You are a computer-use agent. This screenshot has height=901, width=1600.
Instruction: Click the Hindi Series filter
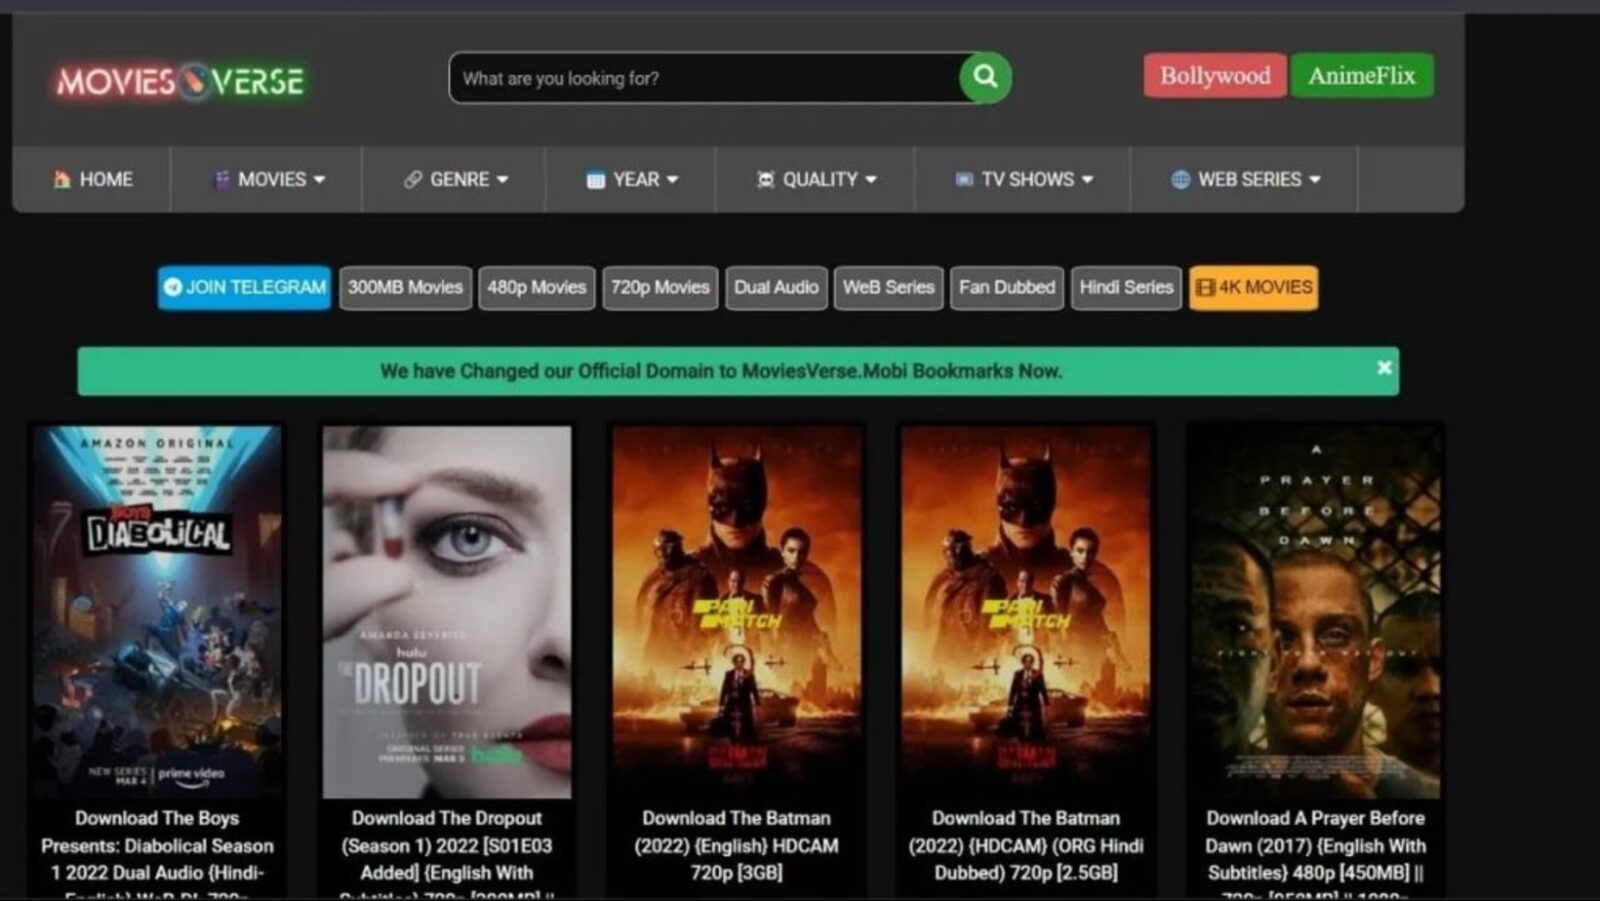[1126, 287]
